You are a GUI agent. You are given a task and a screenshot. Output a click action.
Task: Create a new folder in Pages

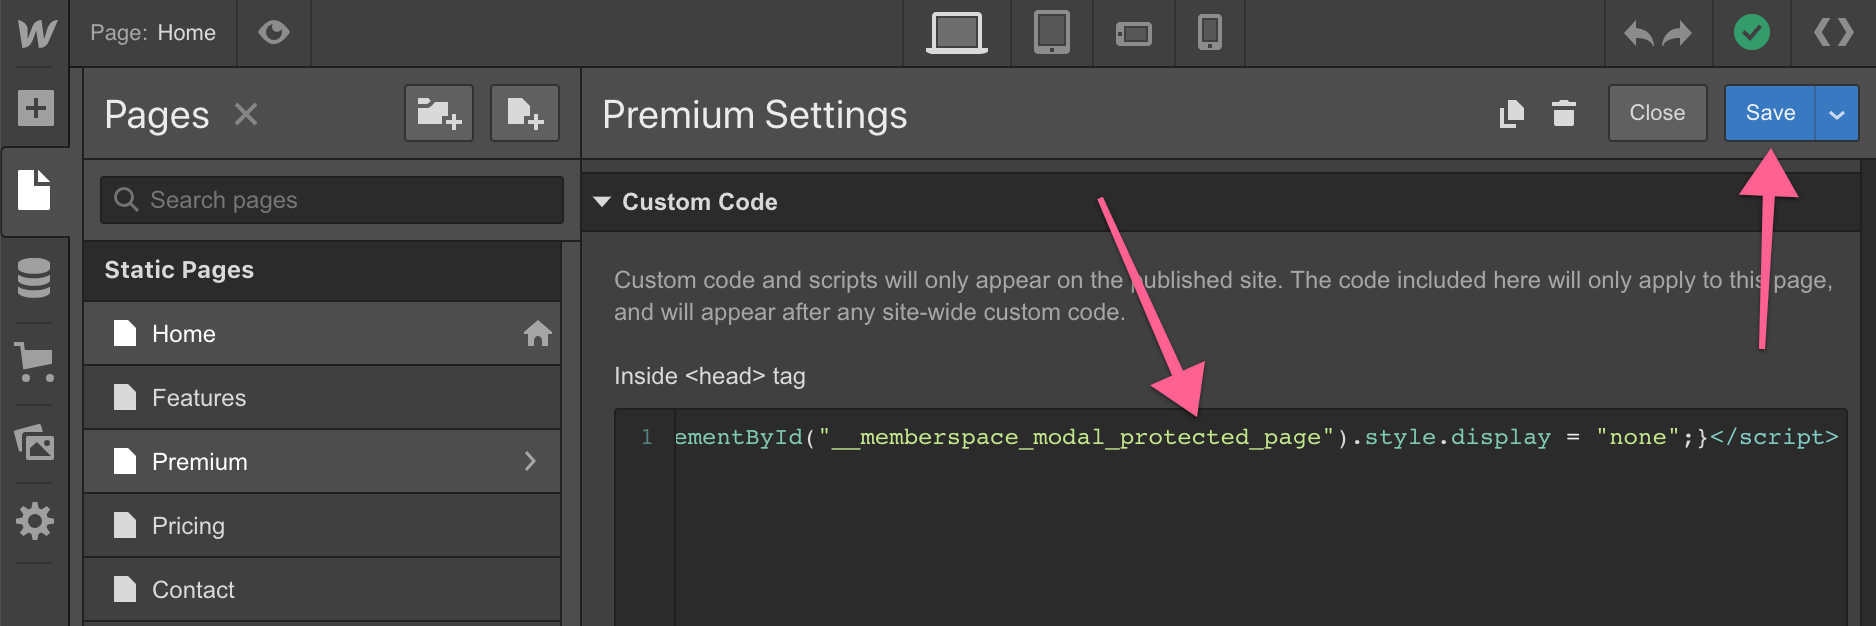(439, 113)
